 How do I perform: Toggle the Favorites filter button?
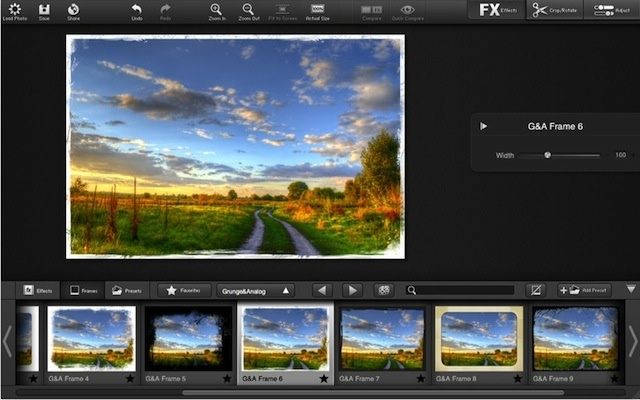click(184, 290)
